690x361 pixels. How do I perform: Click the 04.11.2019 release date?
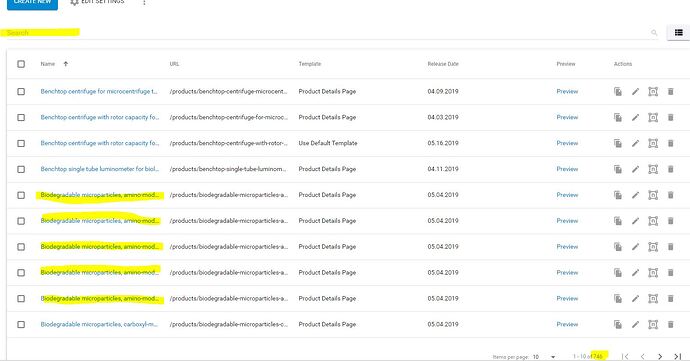pyautogui.click(x=443, y=169)
